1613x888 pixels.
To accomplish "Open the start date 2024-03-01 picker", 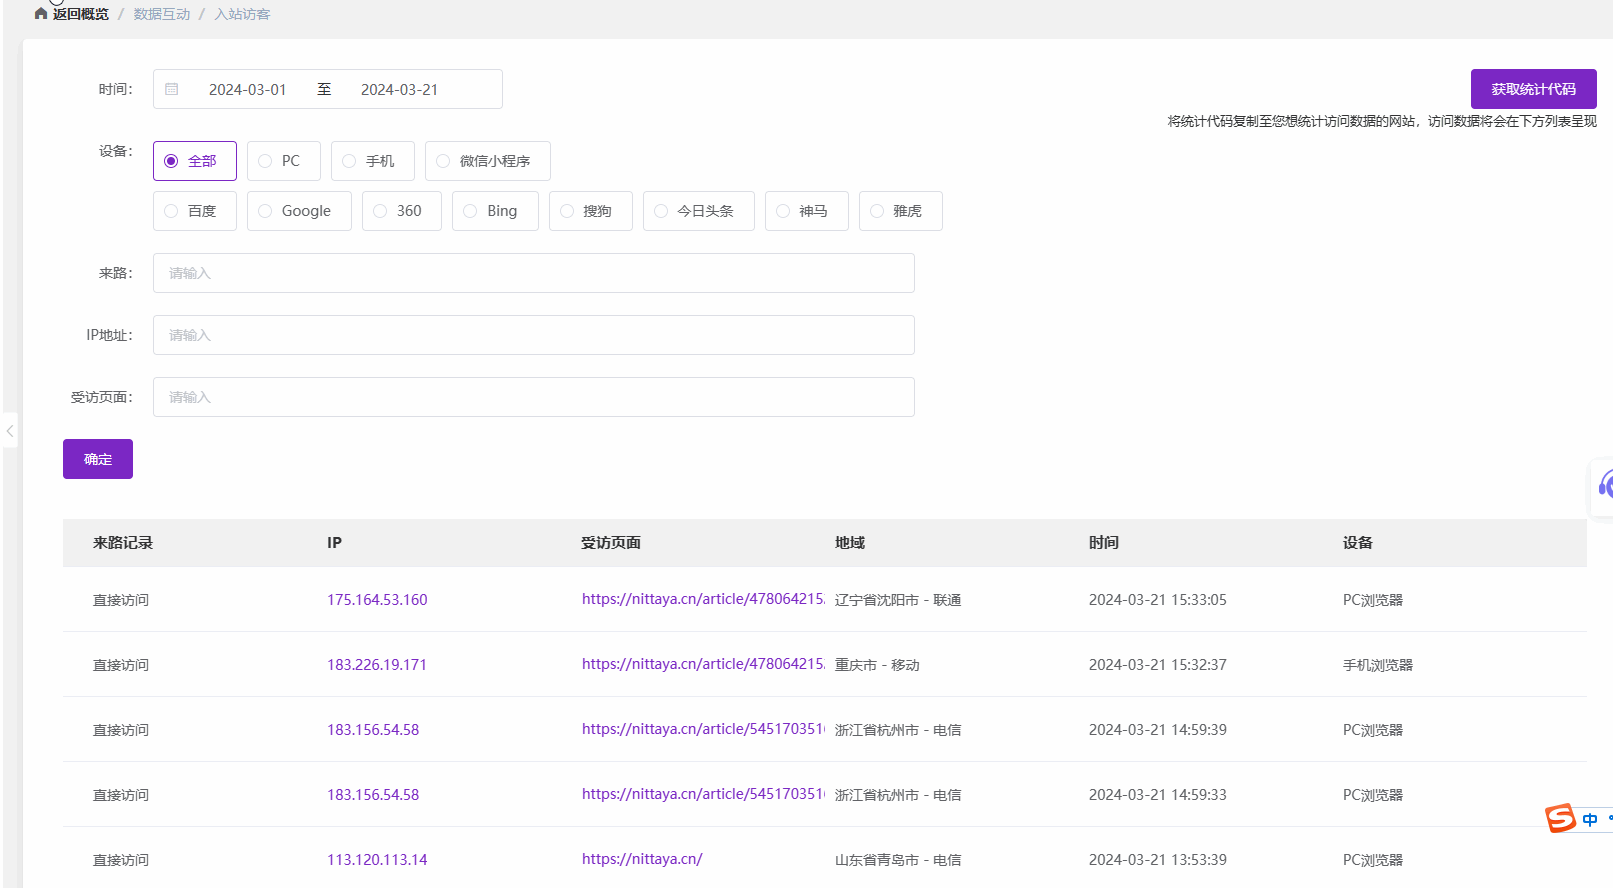I will tap(247, 90).
